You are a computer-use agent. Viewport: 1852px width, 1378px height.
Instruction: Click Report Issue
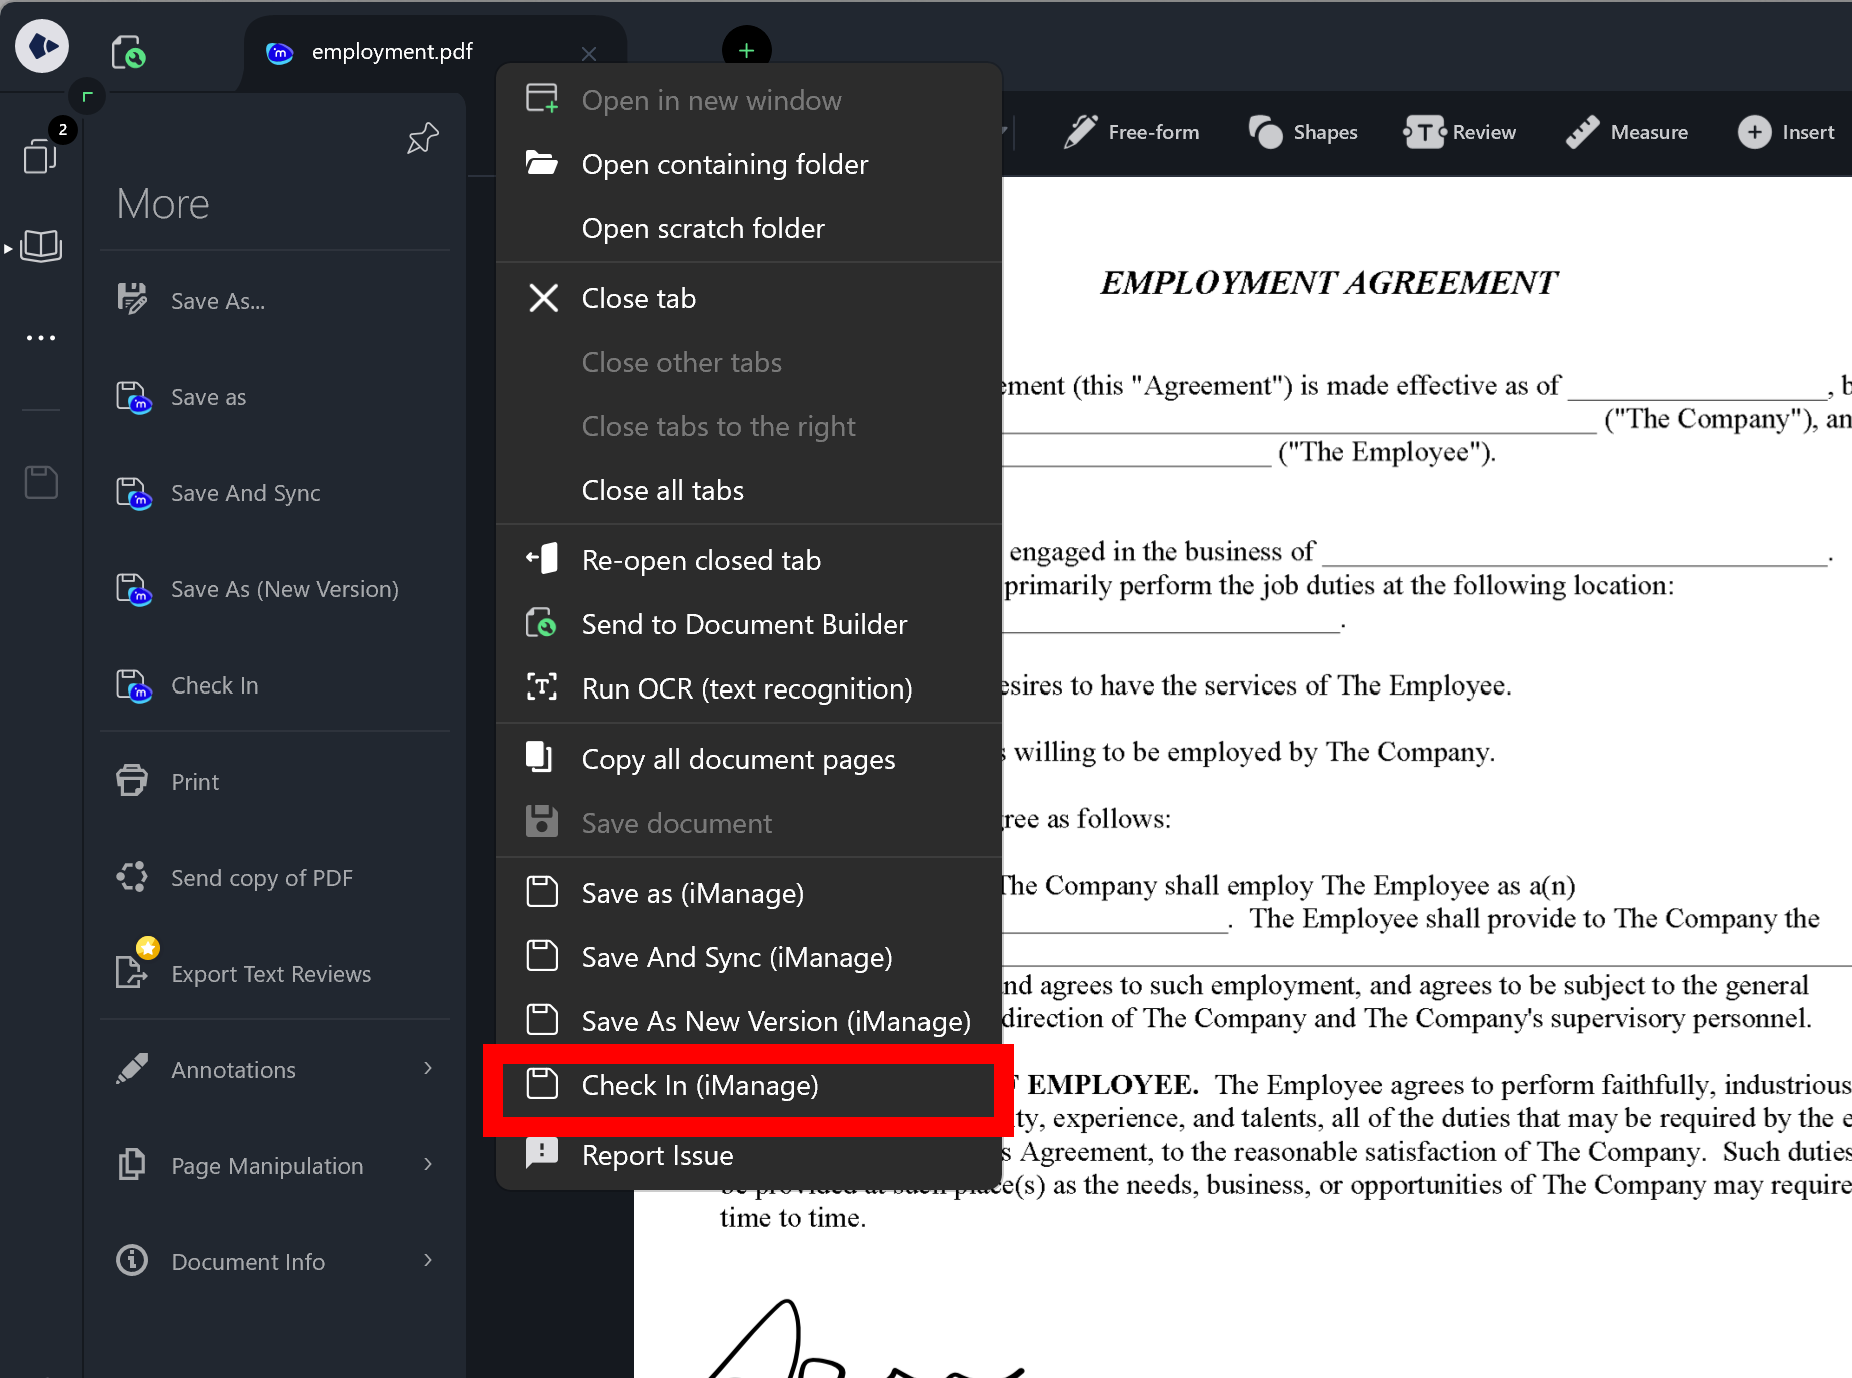click(x=658, y=1155)
